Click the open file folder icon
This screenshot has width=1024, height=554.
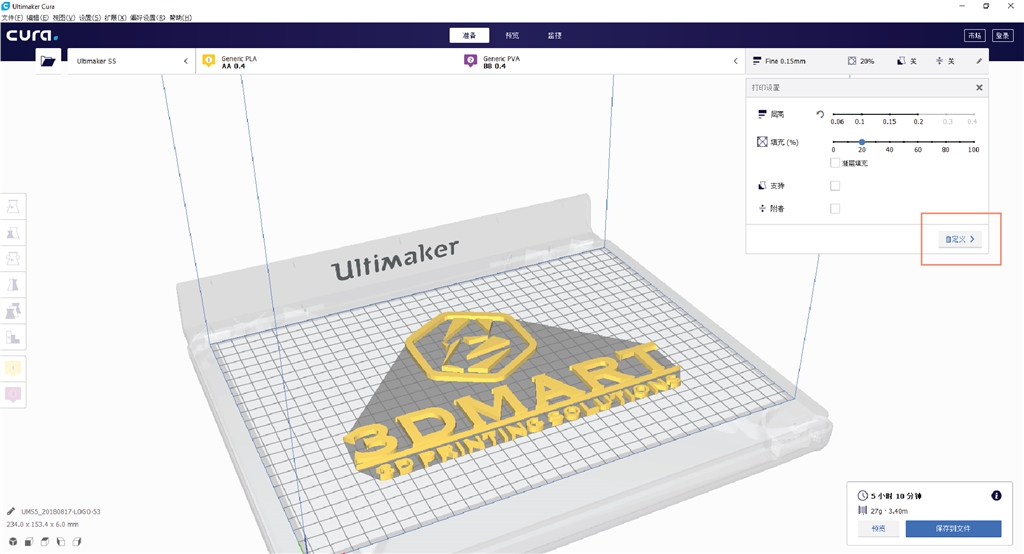pyautogui.click(x=47, y=61)
